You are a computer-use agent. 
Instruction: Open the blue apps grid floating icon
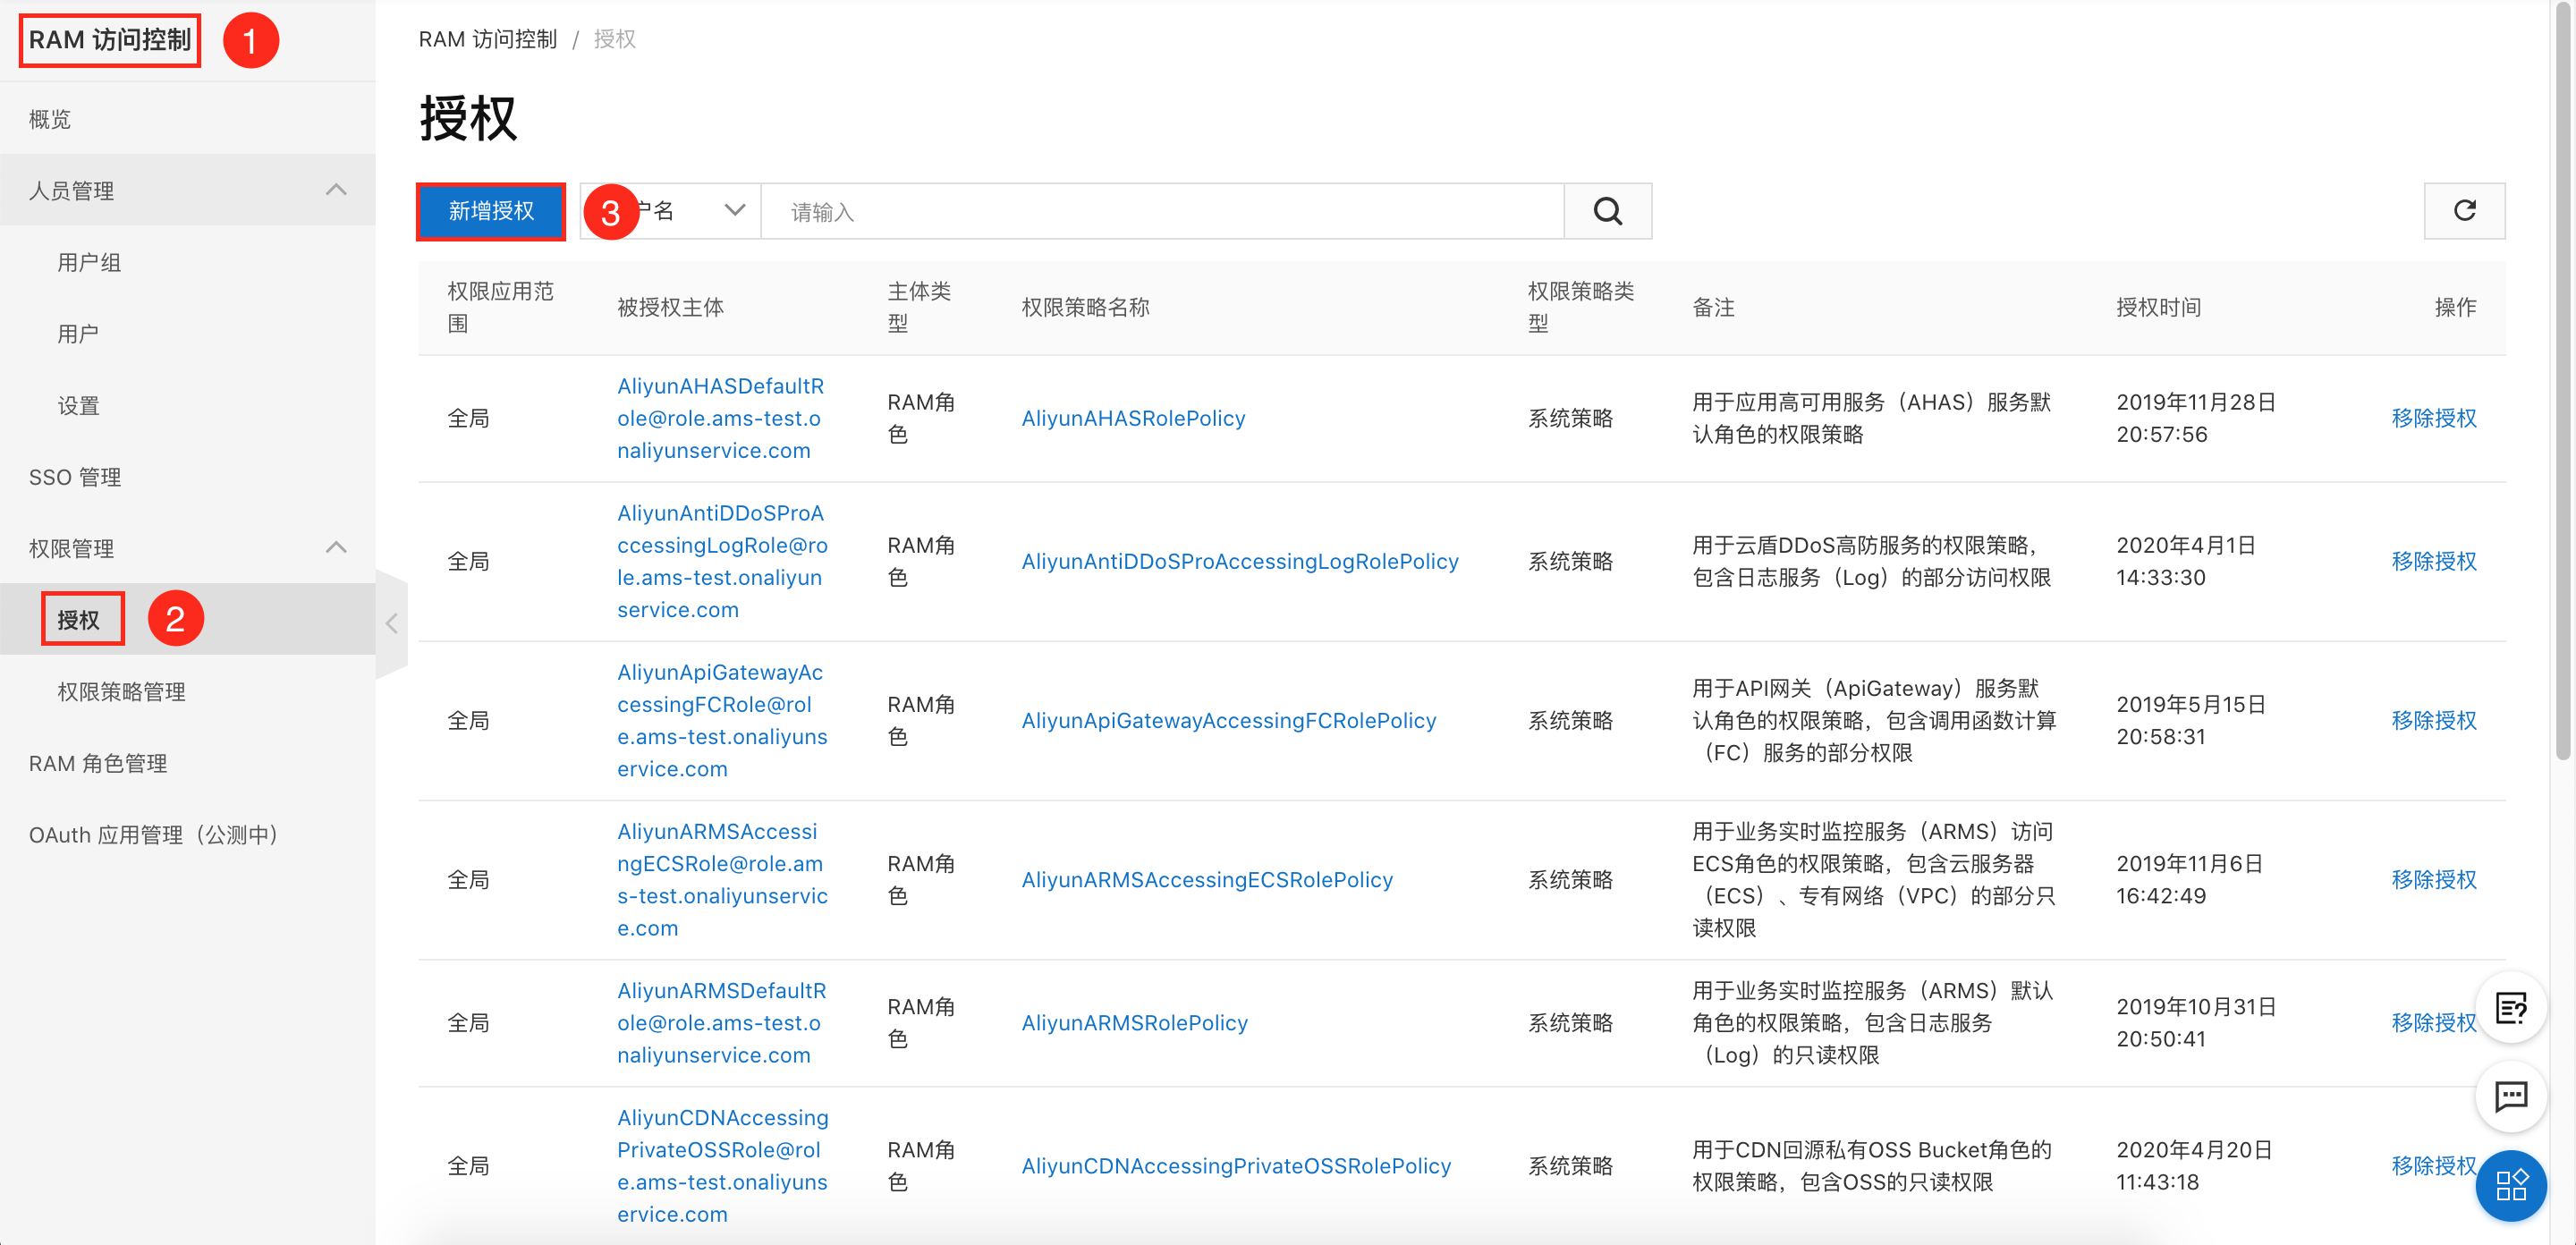(x=2511, y=1186)
